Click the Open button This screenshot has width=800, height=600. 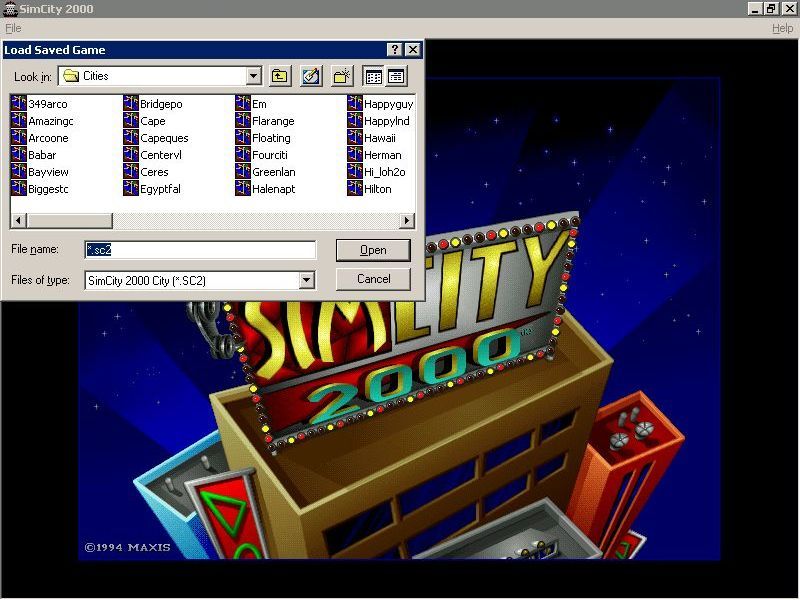[373, 250]
